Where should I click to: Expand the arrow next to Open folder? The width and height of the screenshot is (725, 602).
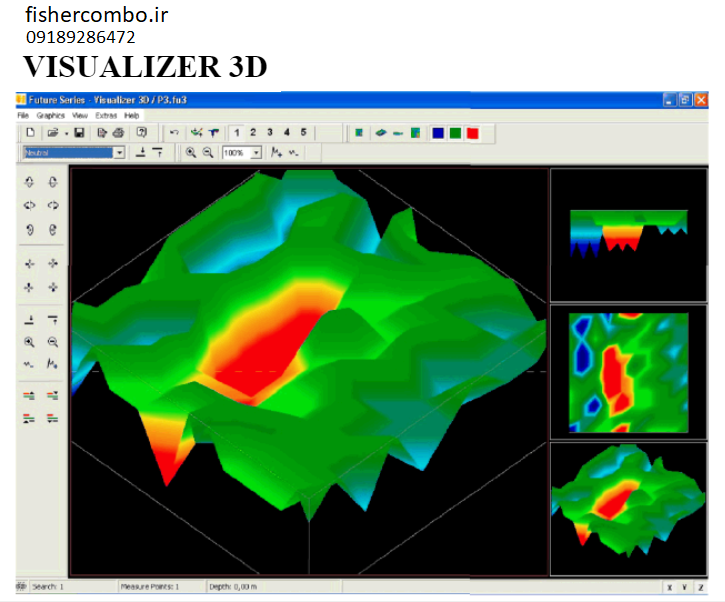[x=65, y=132]
